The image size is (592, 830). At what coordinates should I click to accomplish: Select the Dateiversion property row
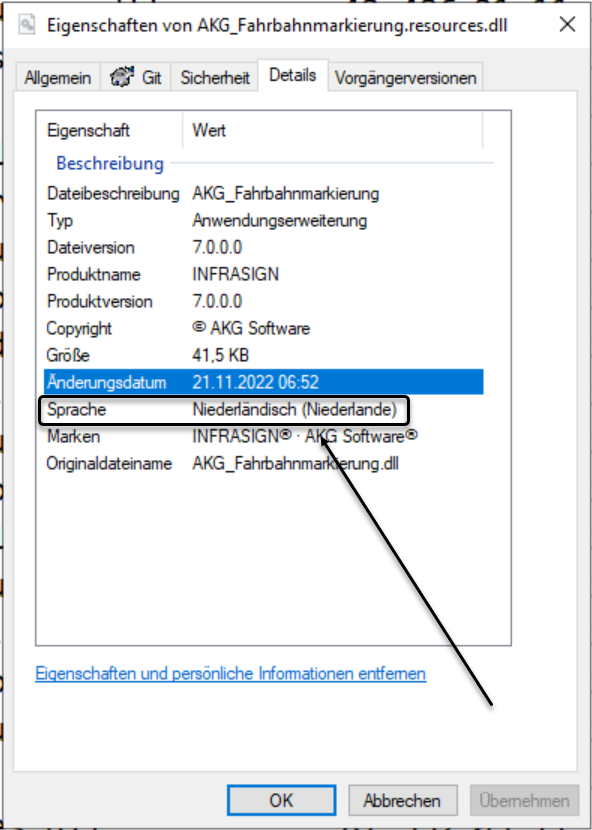(264, 247)
